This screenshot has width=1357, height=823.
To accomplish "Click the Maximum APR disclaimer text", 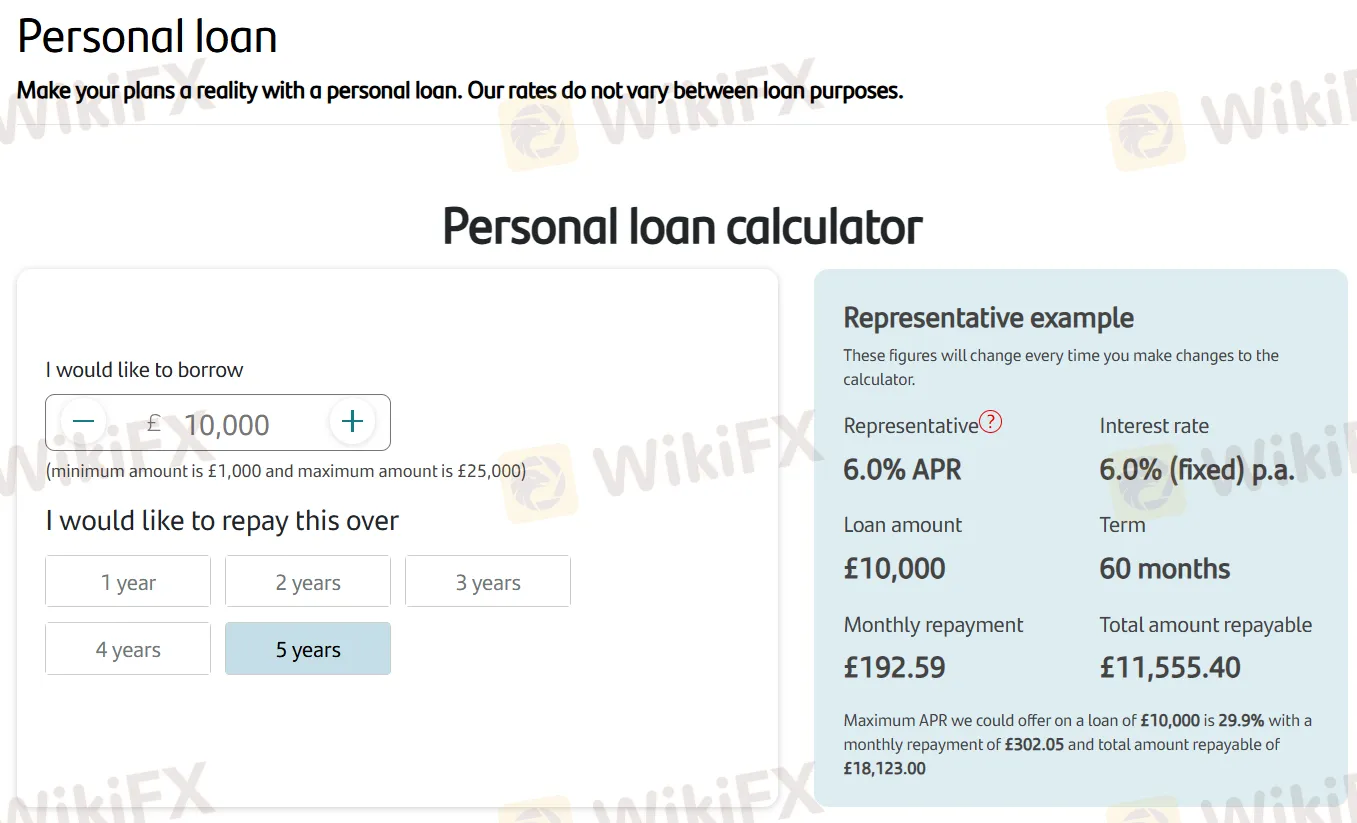I will pyautogui.click(x=1077, y=744).
